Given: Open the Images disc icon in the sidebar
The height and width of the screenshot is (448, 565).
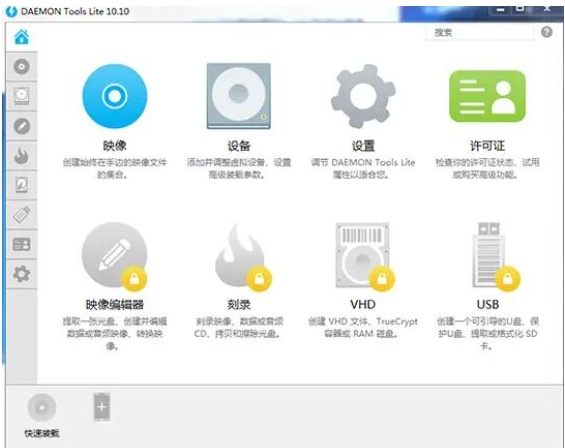Looking at the screenshot, I should pyautogui.click(x=22, y=67).
